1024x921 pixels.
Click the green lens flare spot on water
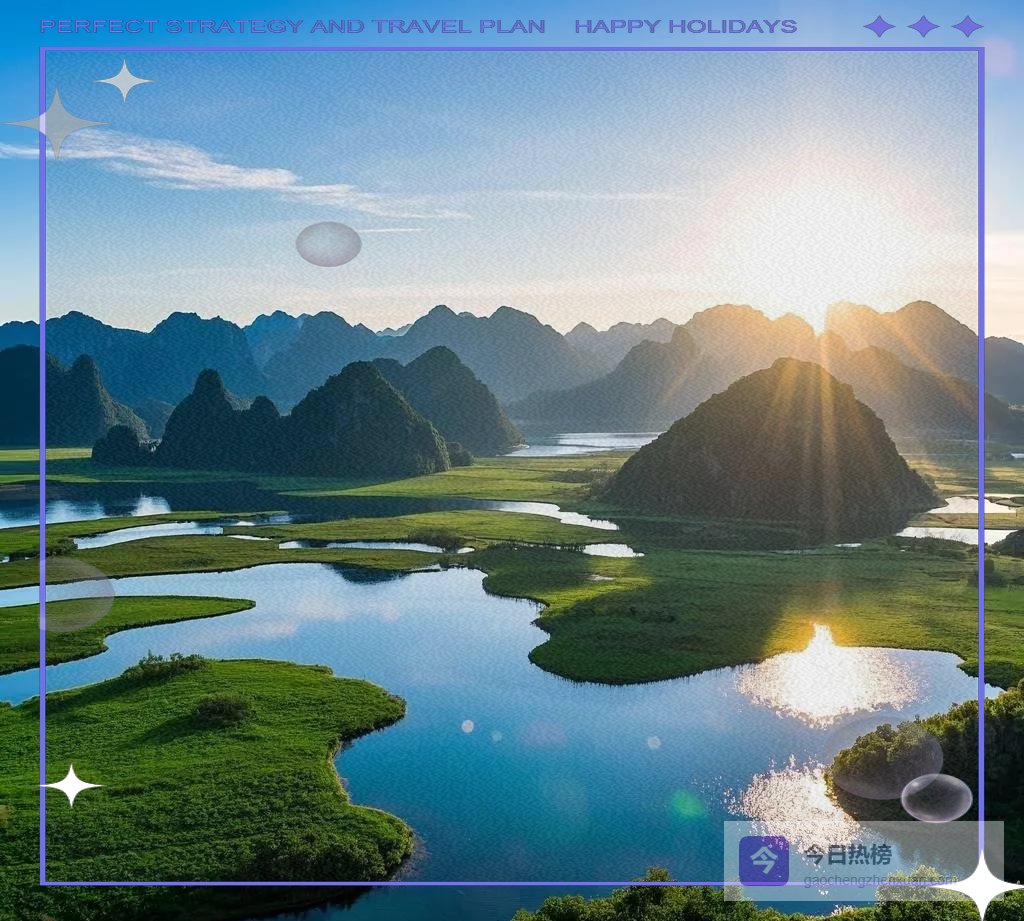coord(687,803)
